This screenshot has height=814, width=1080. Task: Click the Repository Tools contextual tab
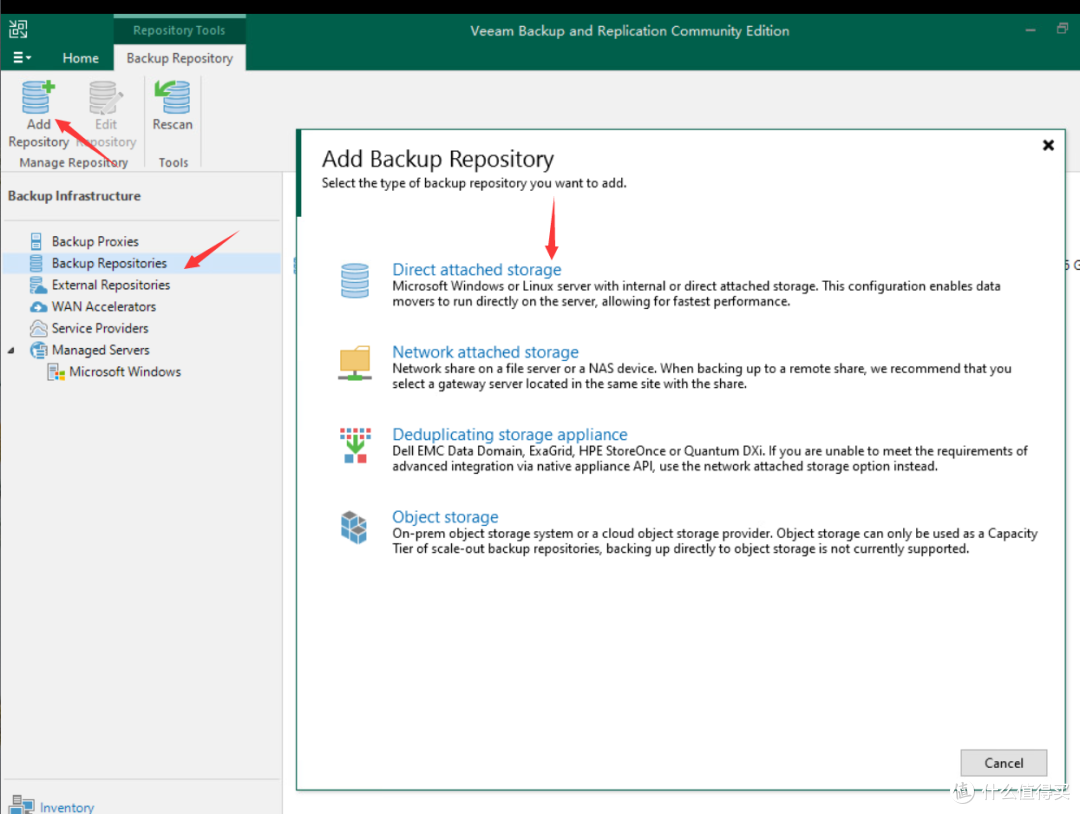(x=179, y=30)
